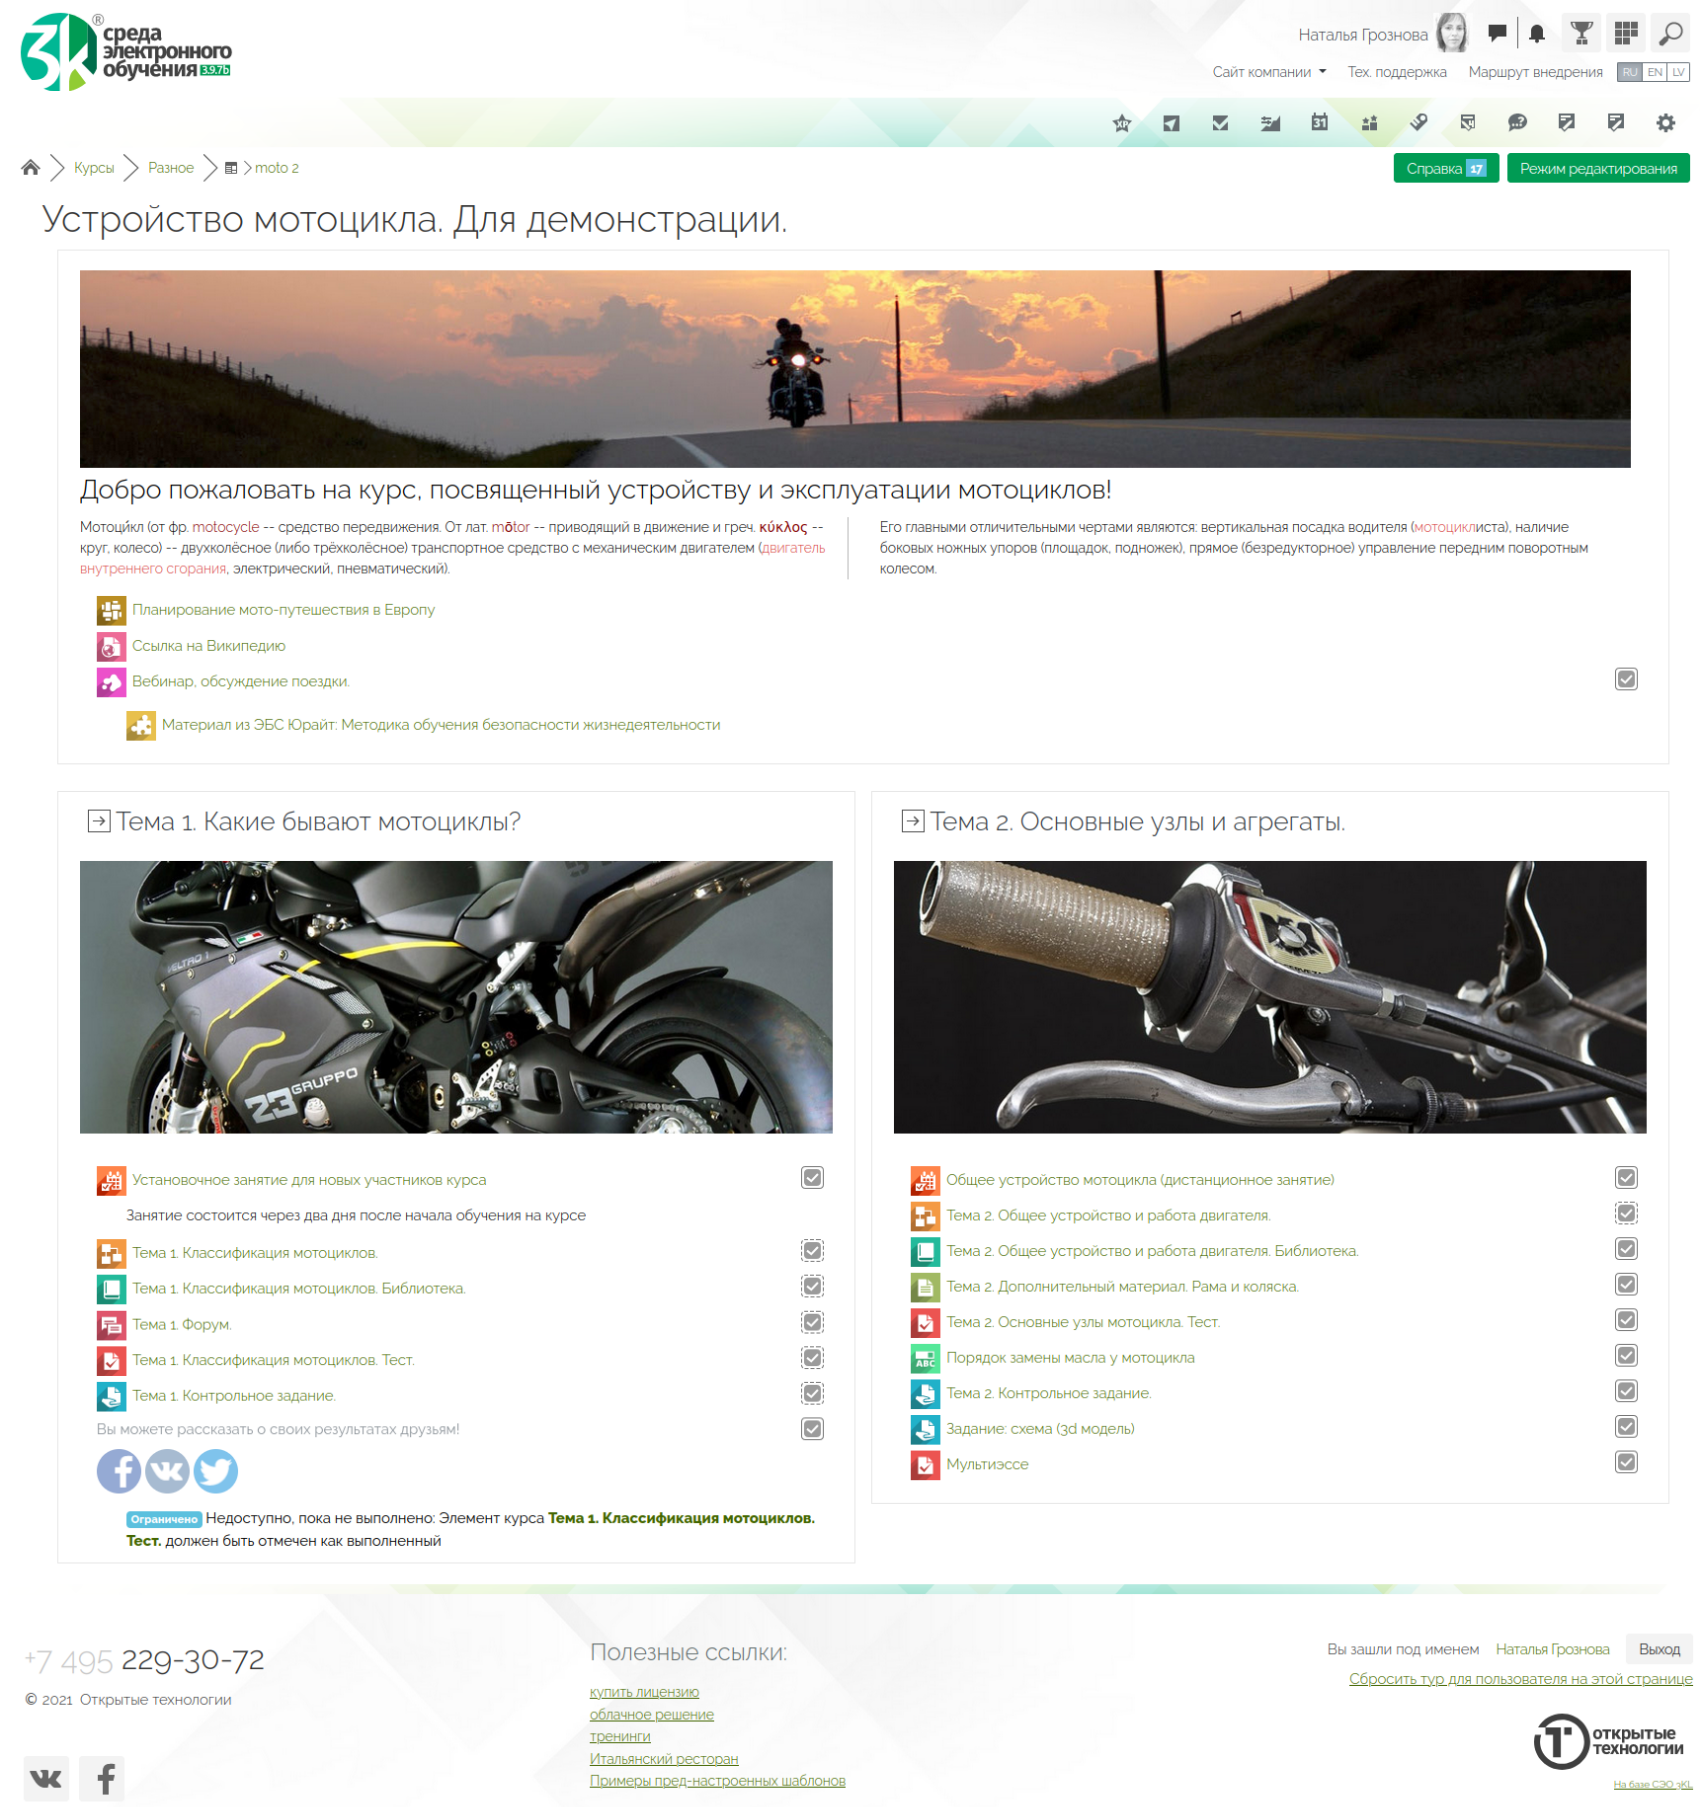The width and height of the screenshot is (1700, 1814).
Task: Open Тема 2. Основные узлы мотоцикла. Тест
Action: (1083, 1322)
